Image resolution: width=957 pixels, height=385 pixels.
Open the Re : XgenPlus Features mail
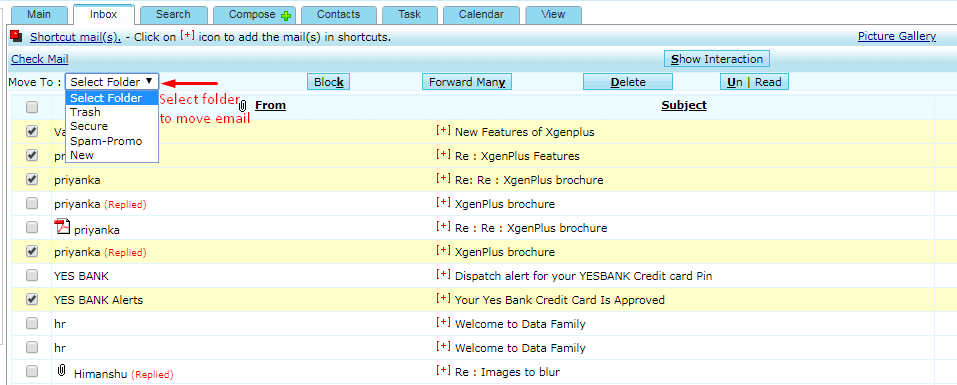coord(518,156)
